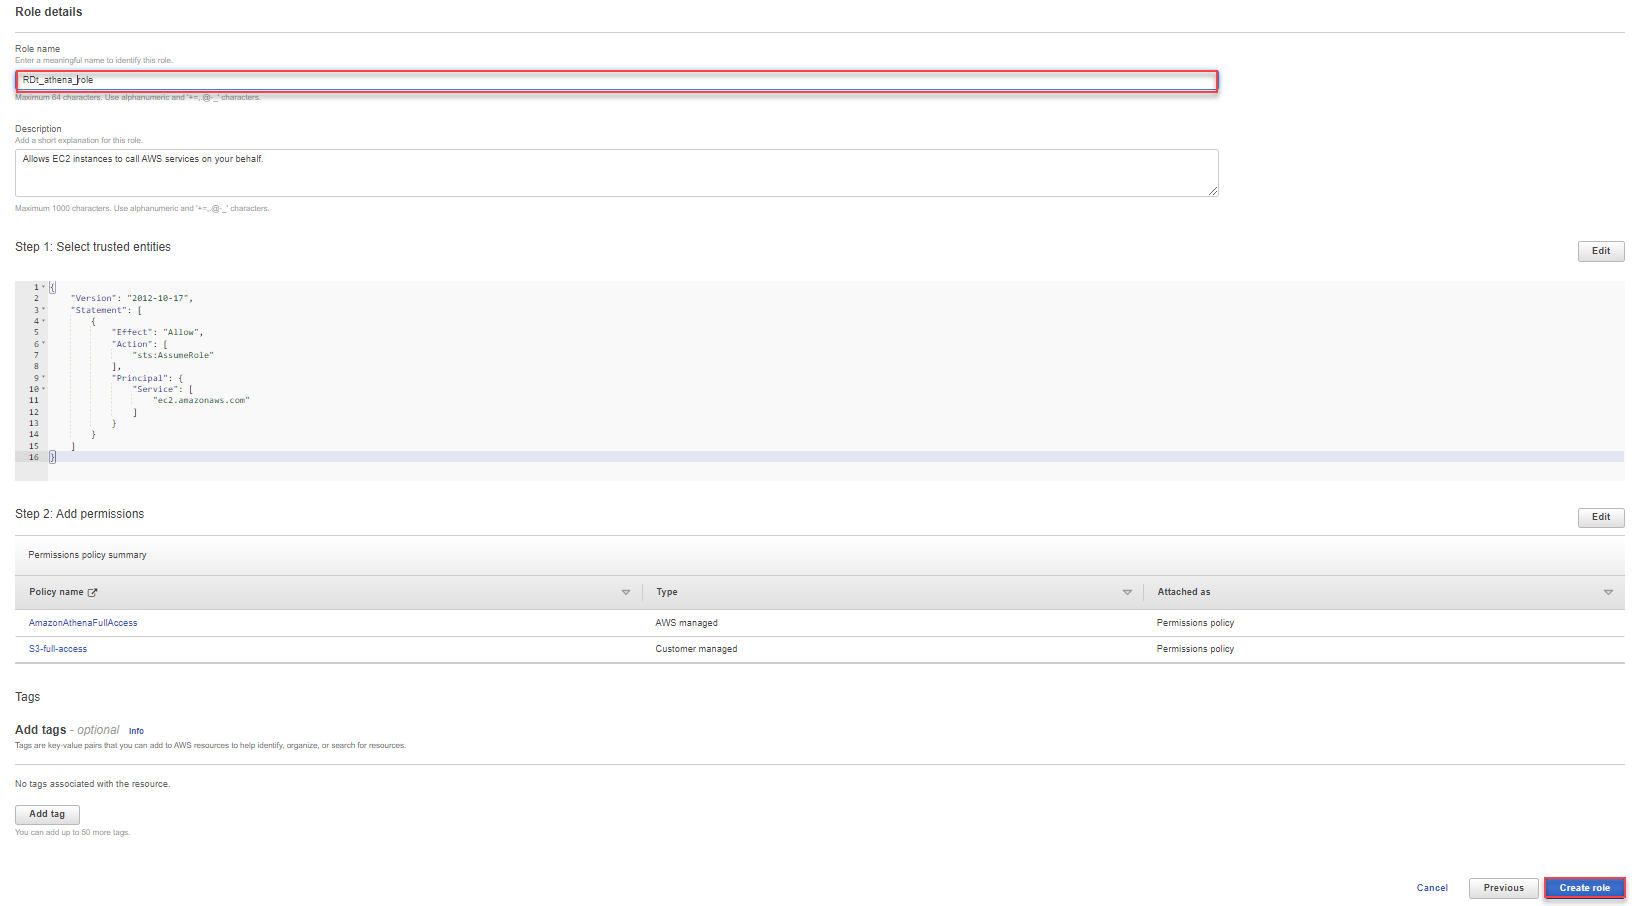Click the Create role button
The height and width of the screenshot is (906, 1650).
point(1584,888)
